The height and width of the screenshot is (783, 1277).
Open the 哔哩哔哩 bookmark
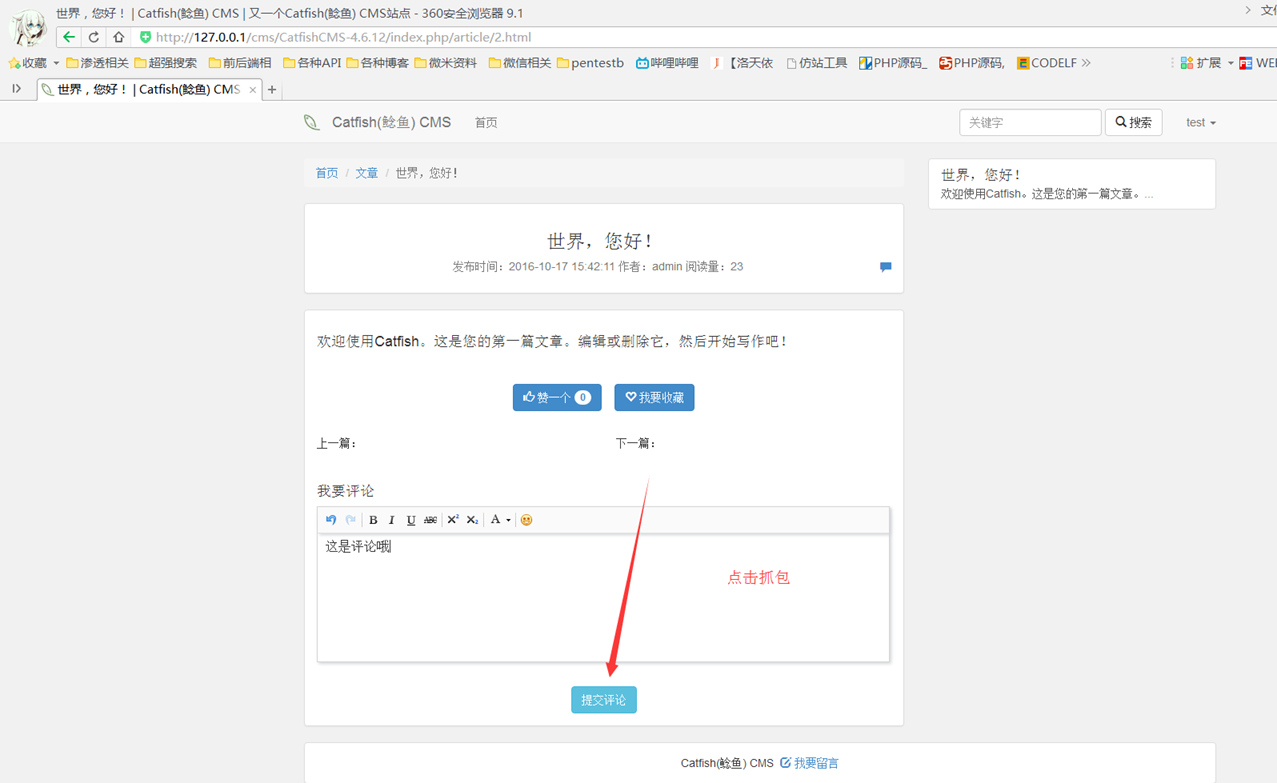(667, 63)
